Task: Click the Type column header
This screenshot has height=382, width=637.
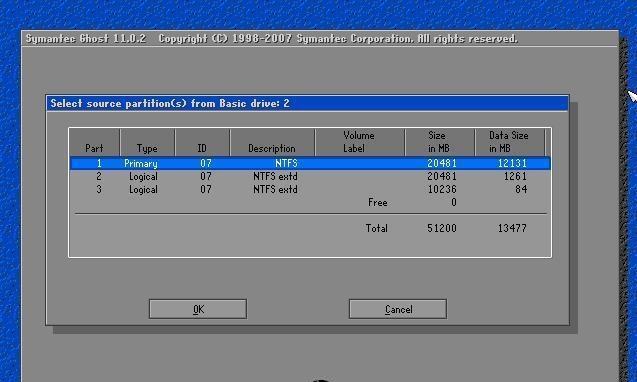Action: pos(147,142)
